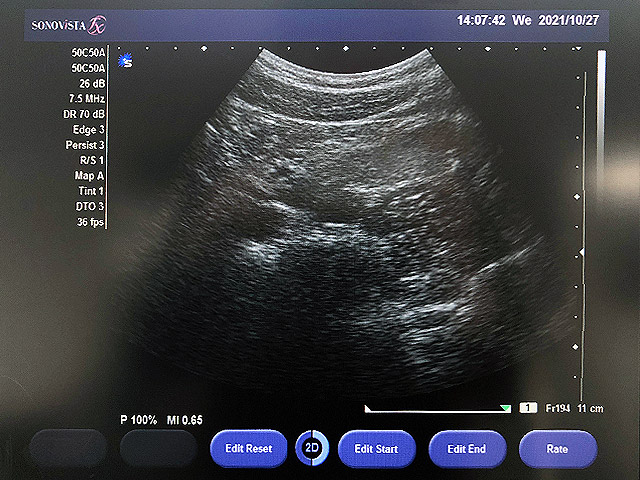Screen dimensions: 640x480
Task: Click the 7.5 MHz frequency value
Action: tap(87, 99)
